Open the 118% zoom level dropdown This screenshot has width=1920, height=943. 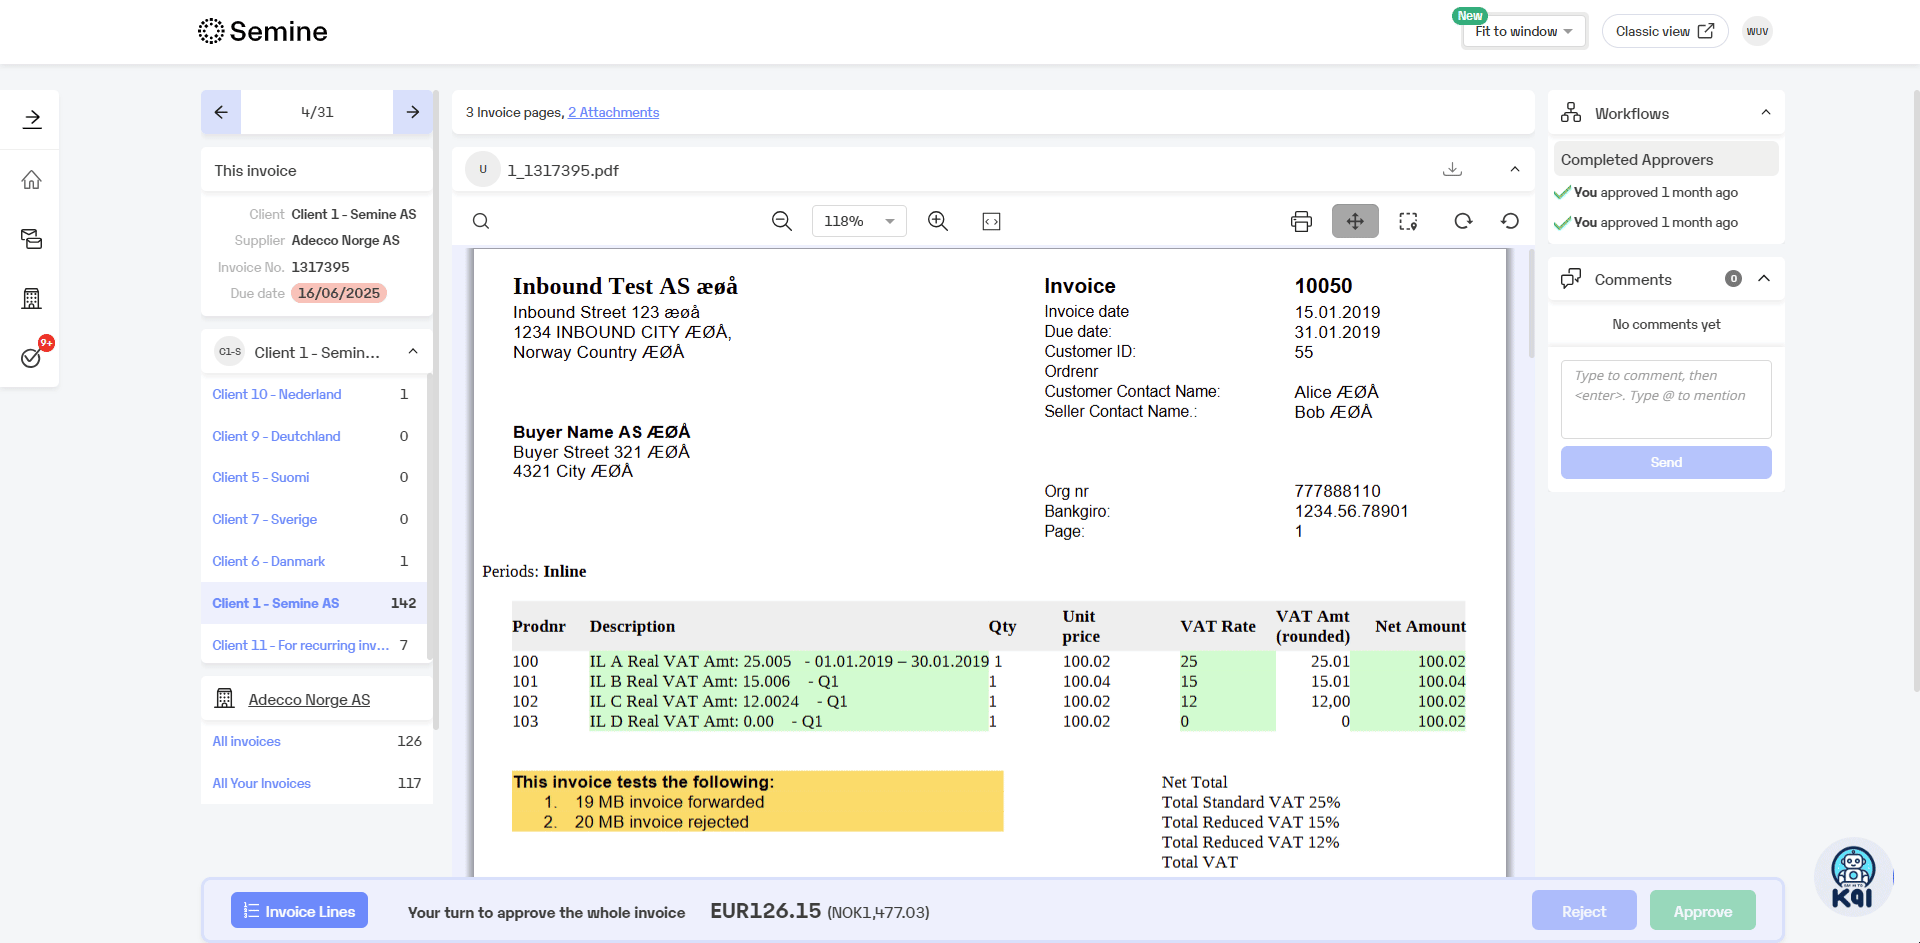[x=860, y=221]
